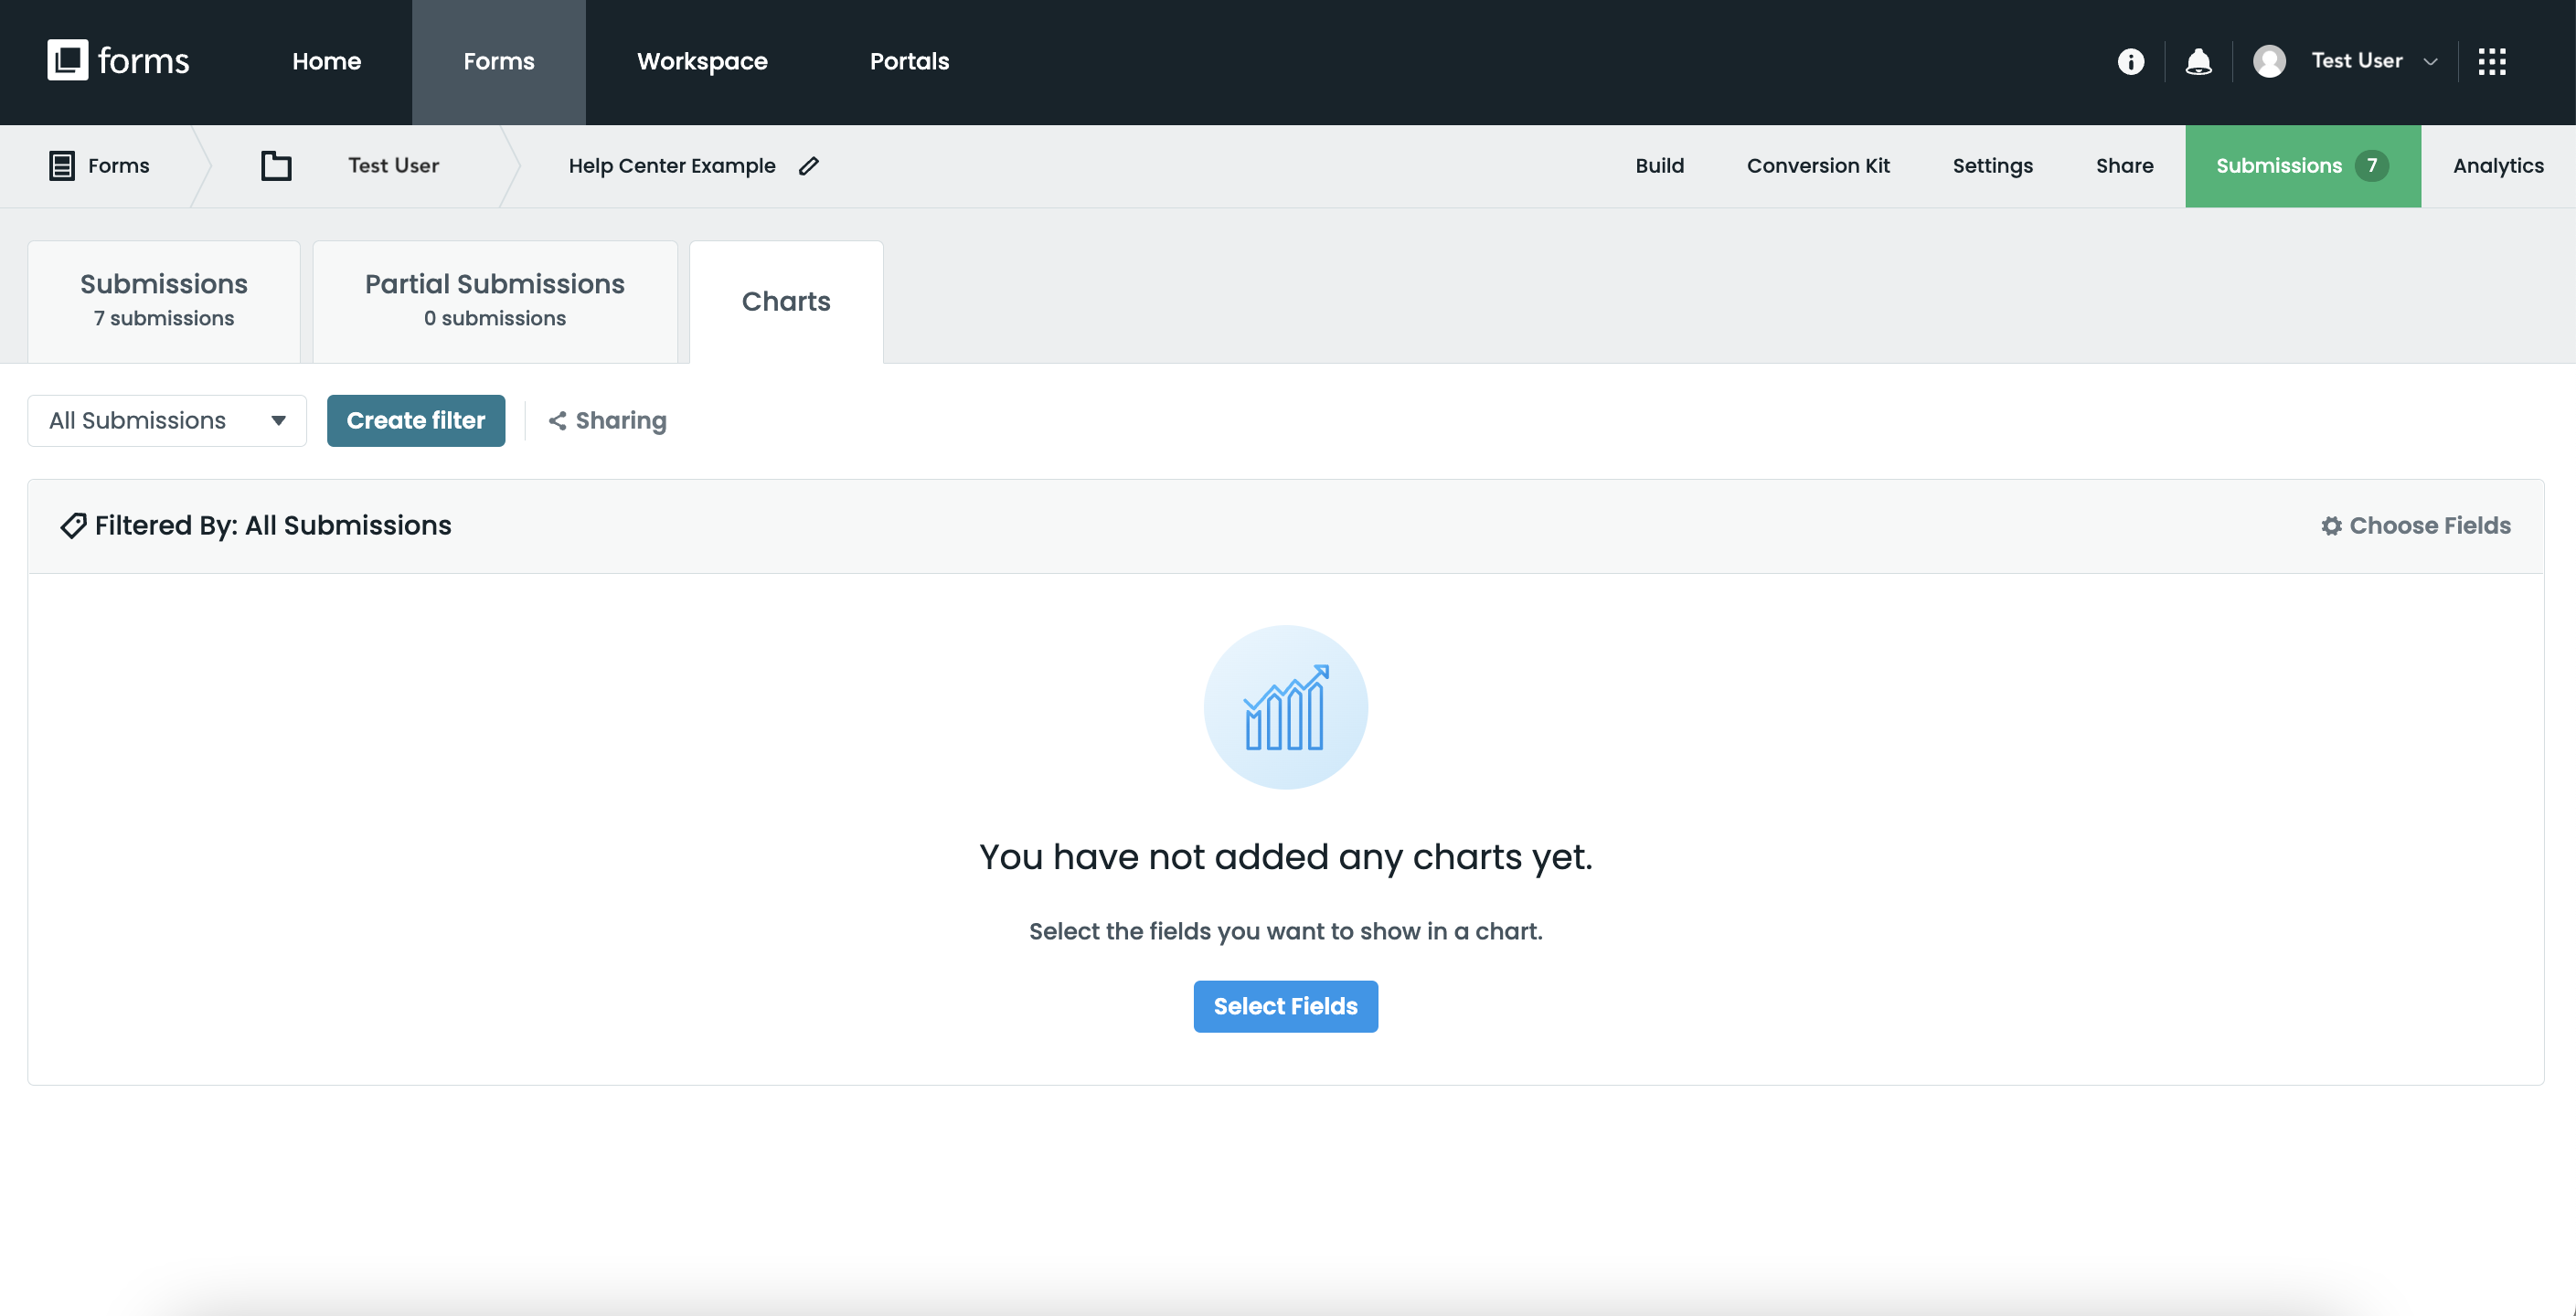Image resolution: width=2576 pixels, height=1316 pixels.
Task: Click the Forms list icon in breadcrumb
Action: [62, 166]
